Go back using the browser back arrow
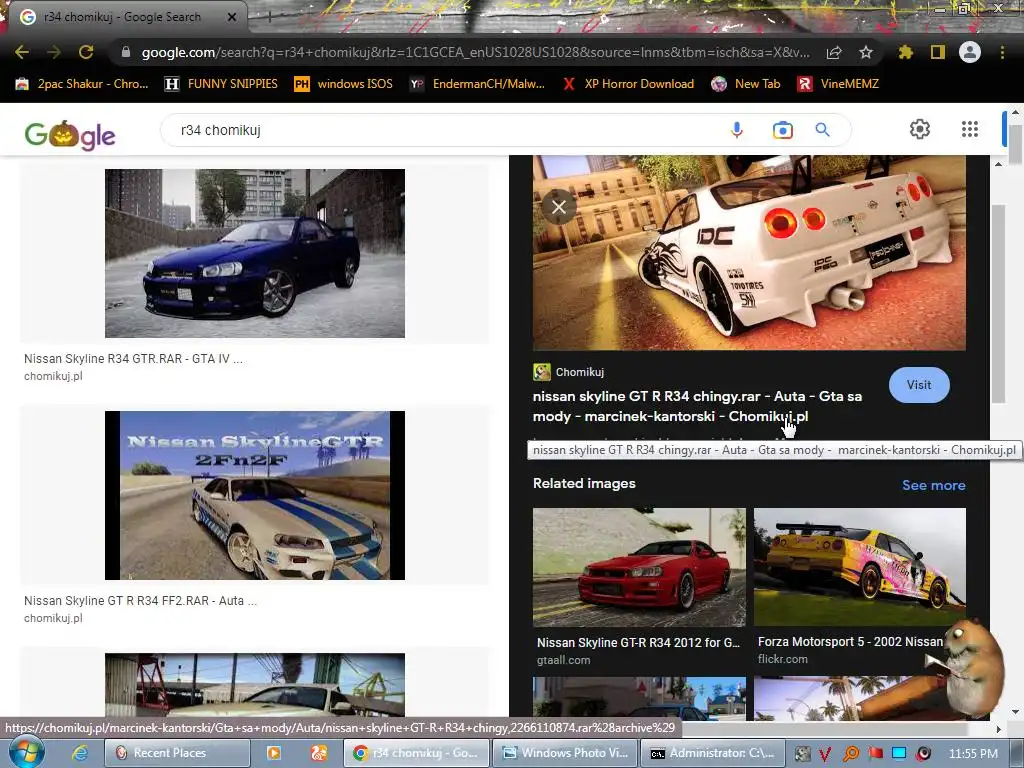This screenshot has width=1024, height=768. tap(22, 52)
